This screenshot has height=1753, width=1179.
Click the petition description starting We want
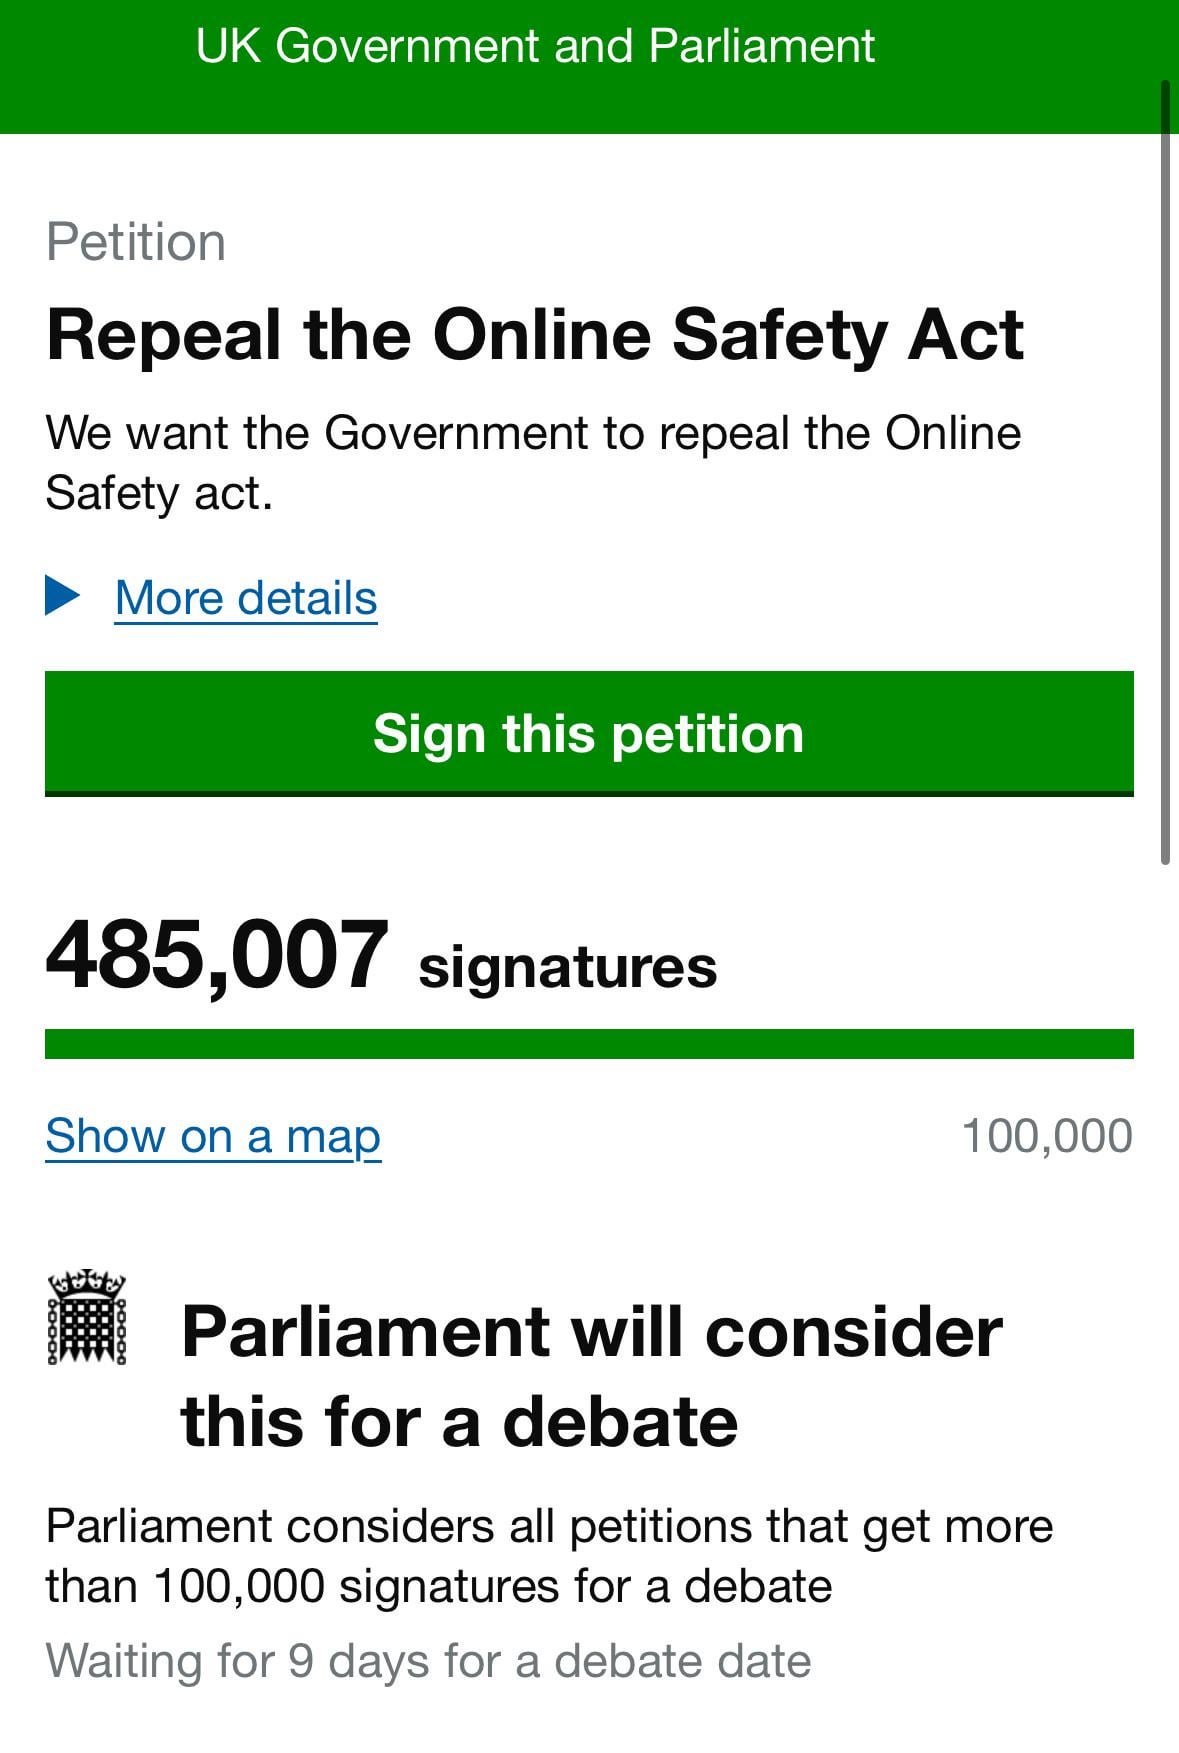click(x=533, y=463)
